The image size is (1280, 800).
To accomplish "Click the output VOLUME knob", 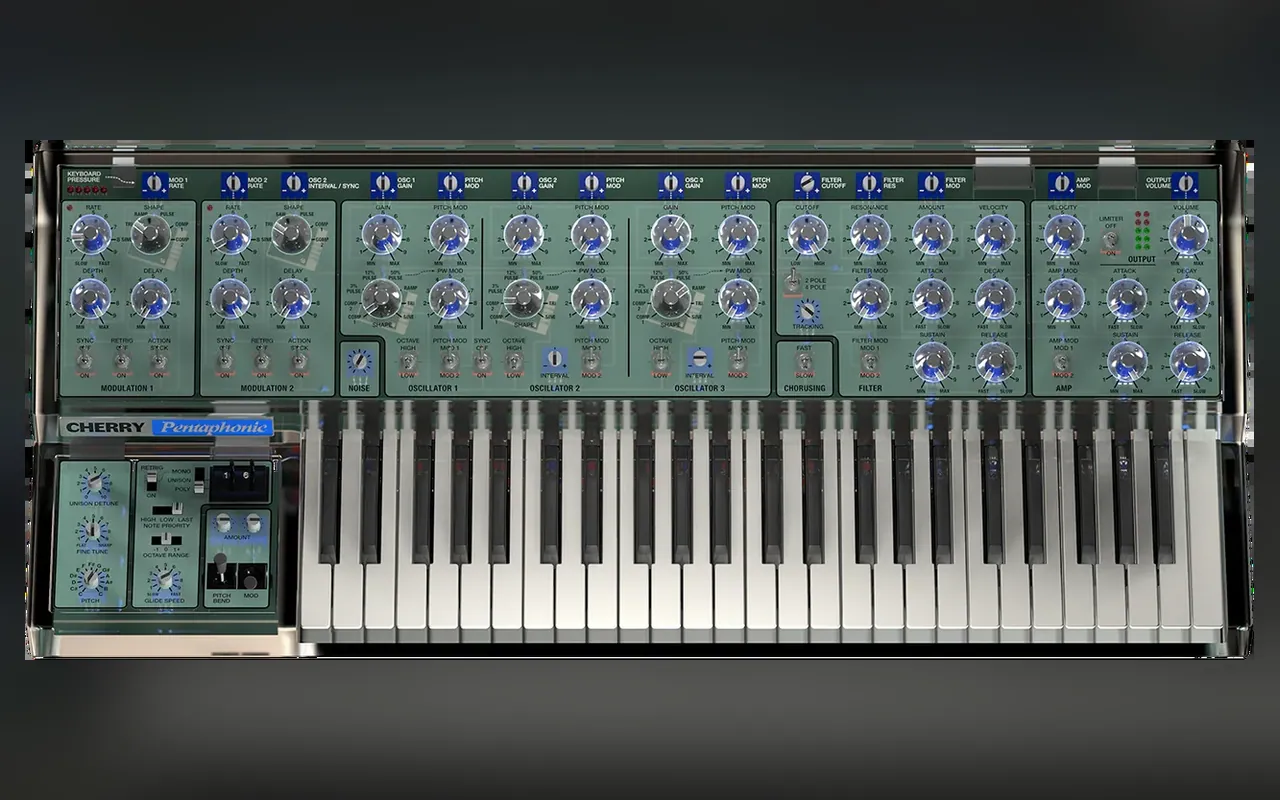I will click(1187, 235).
